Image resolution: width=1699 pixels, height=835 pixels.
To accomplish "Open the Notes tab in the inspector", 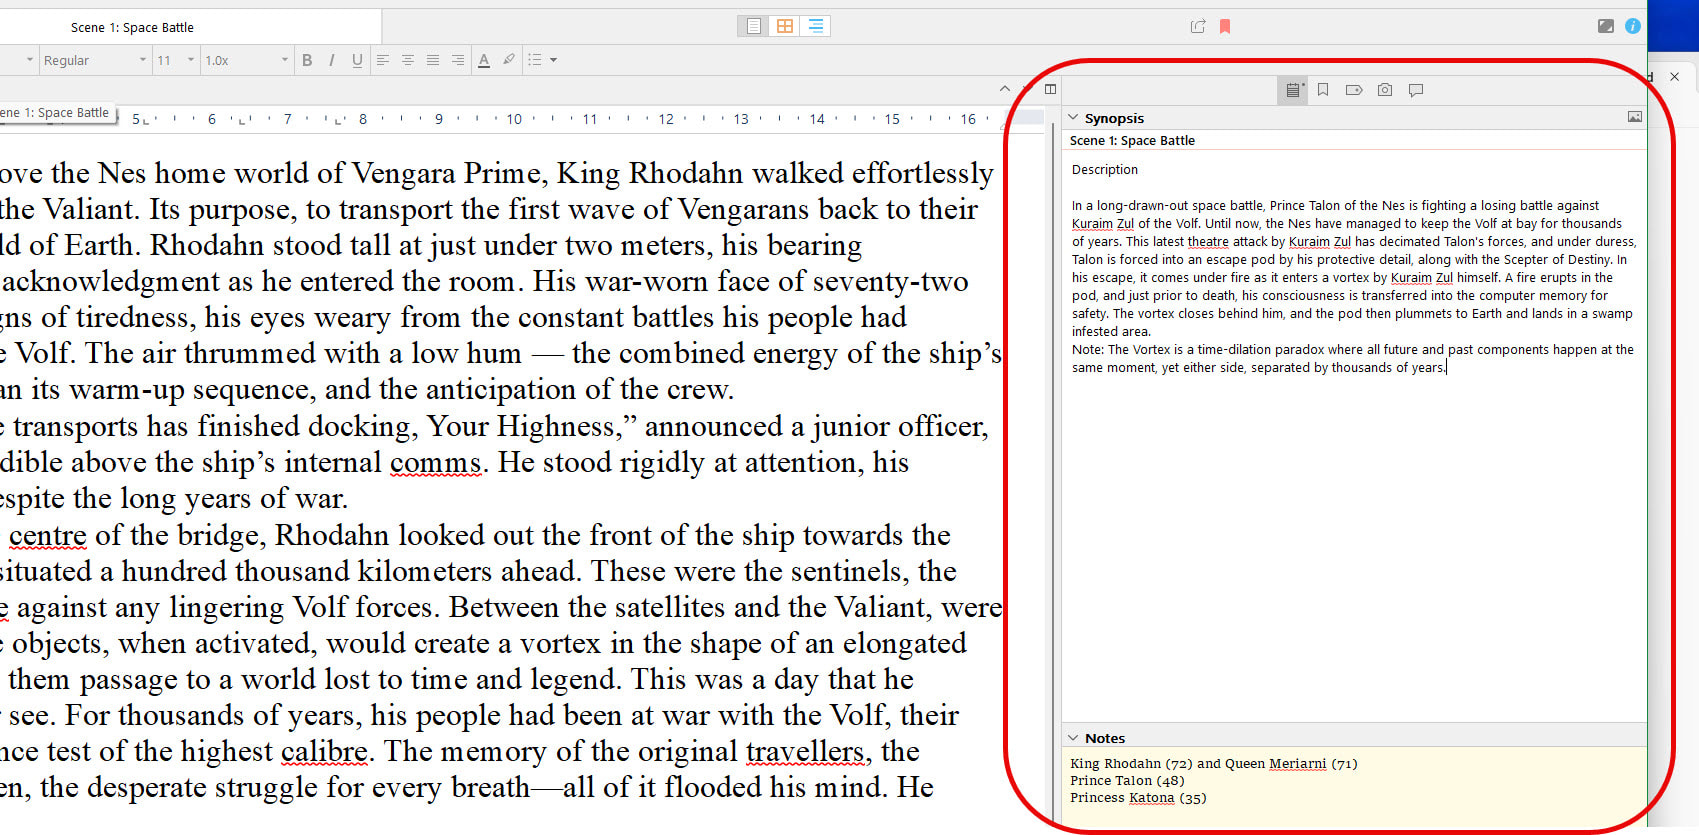I will [x=1293, y=90].
